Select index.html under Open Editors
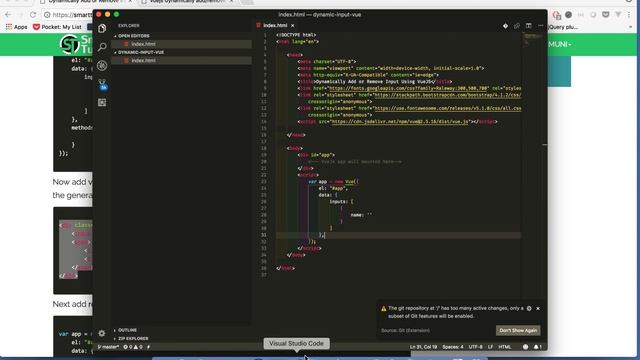The width and height of the screenshot is (640, 360). [x=182, y=44]
